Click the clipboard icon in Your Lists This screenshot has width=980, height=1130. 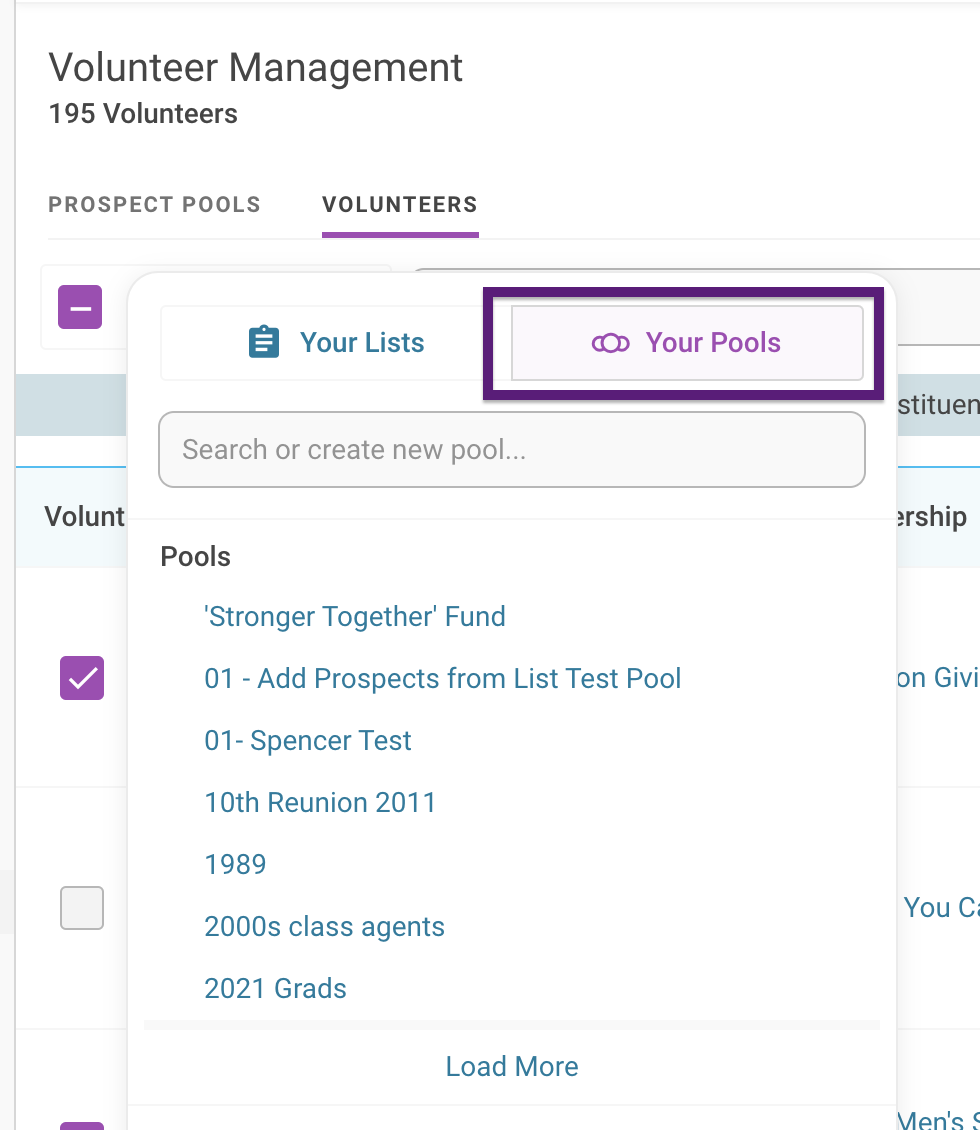(x=263, y=343)
